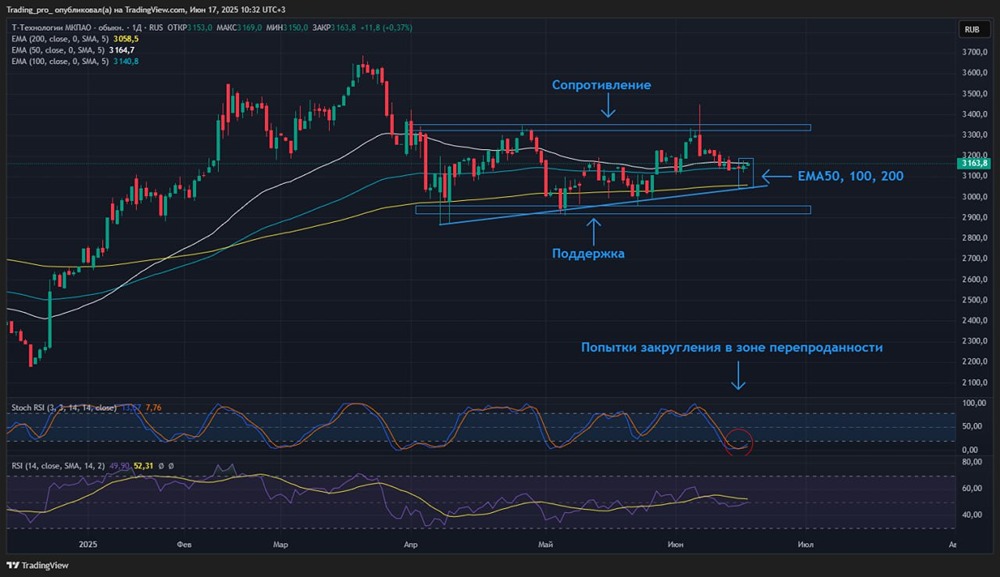This screenshot has width=1000, height=577.
Task: Click the 3700,0 price axis label
Action: pyautogui.click(x=975, y=52)
